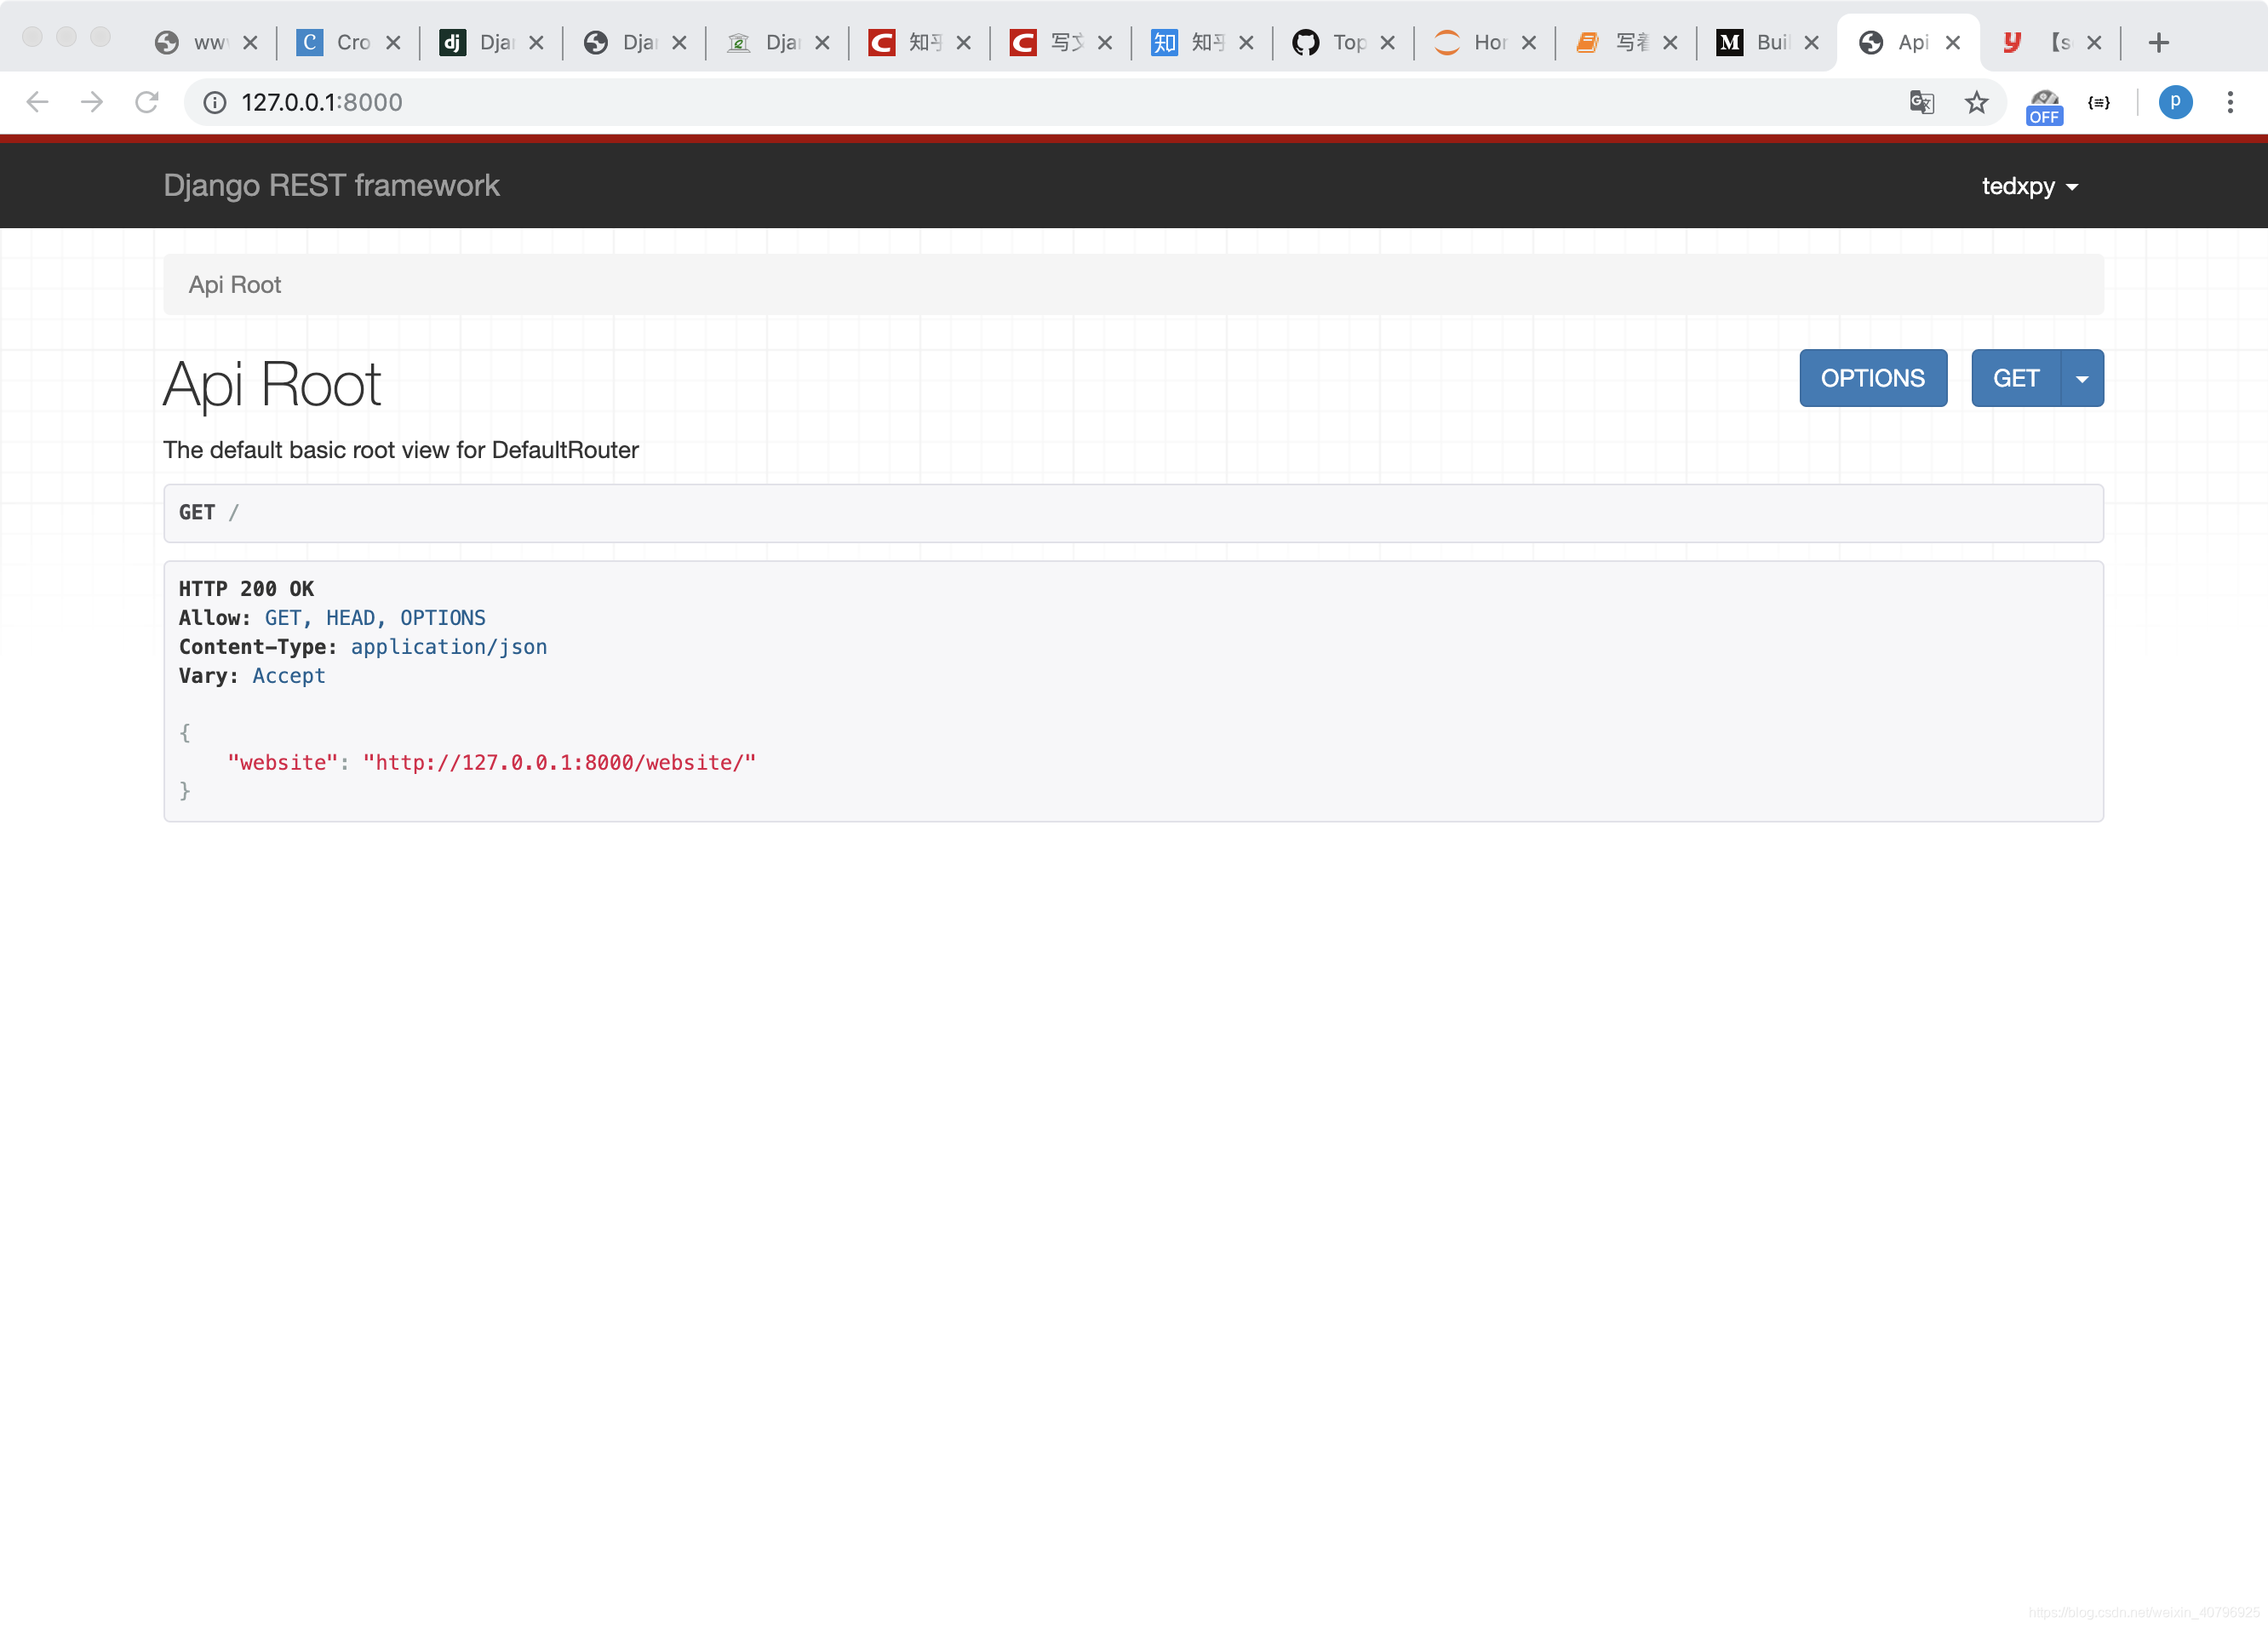Open the Django REST framework brand link

click(x=331, y=185)
